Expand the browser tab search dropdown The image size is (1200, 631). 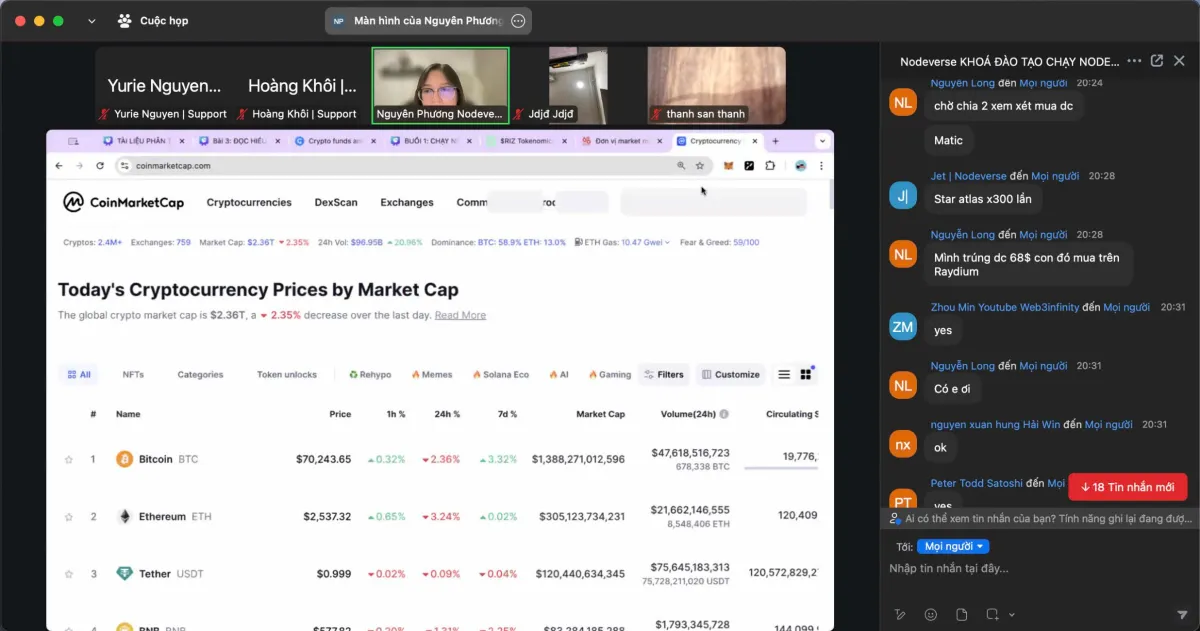822,141
